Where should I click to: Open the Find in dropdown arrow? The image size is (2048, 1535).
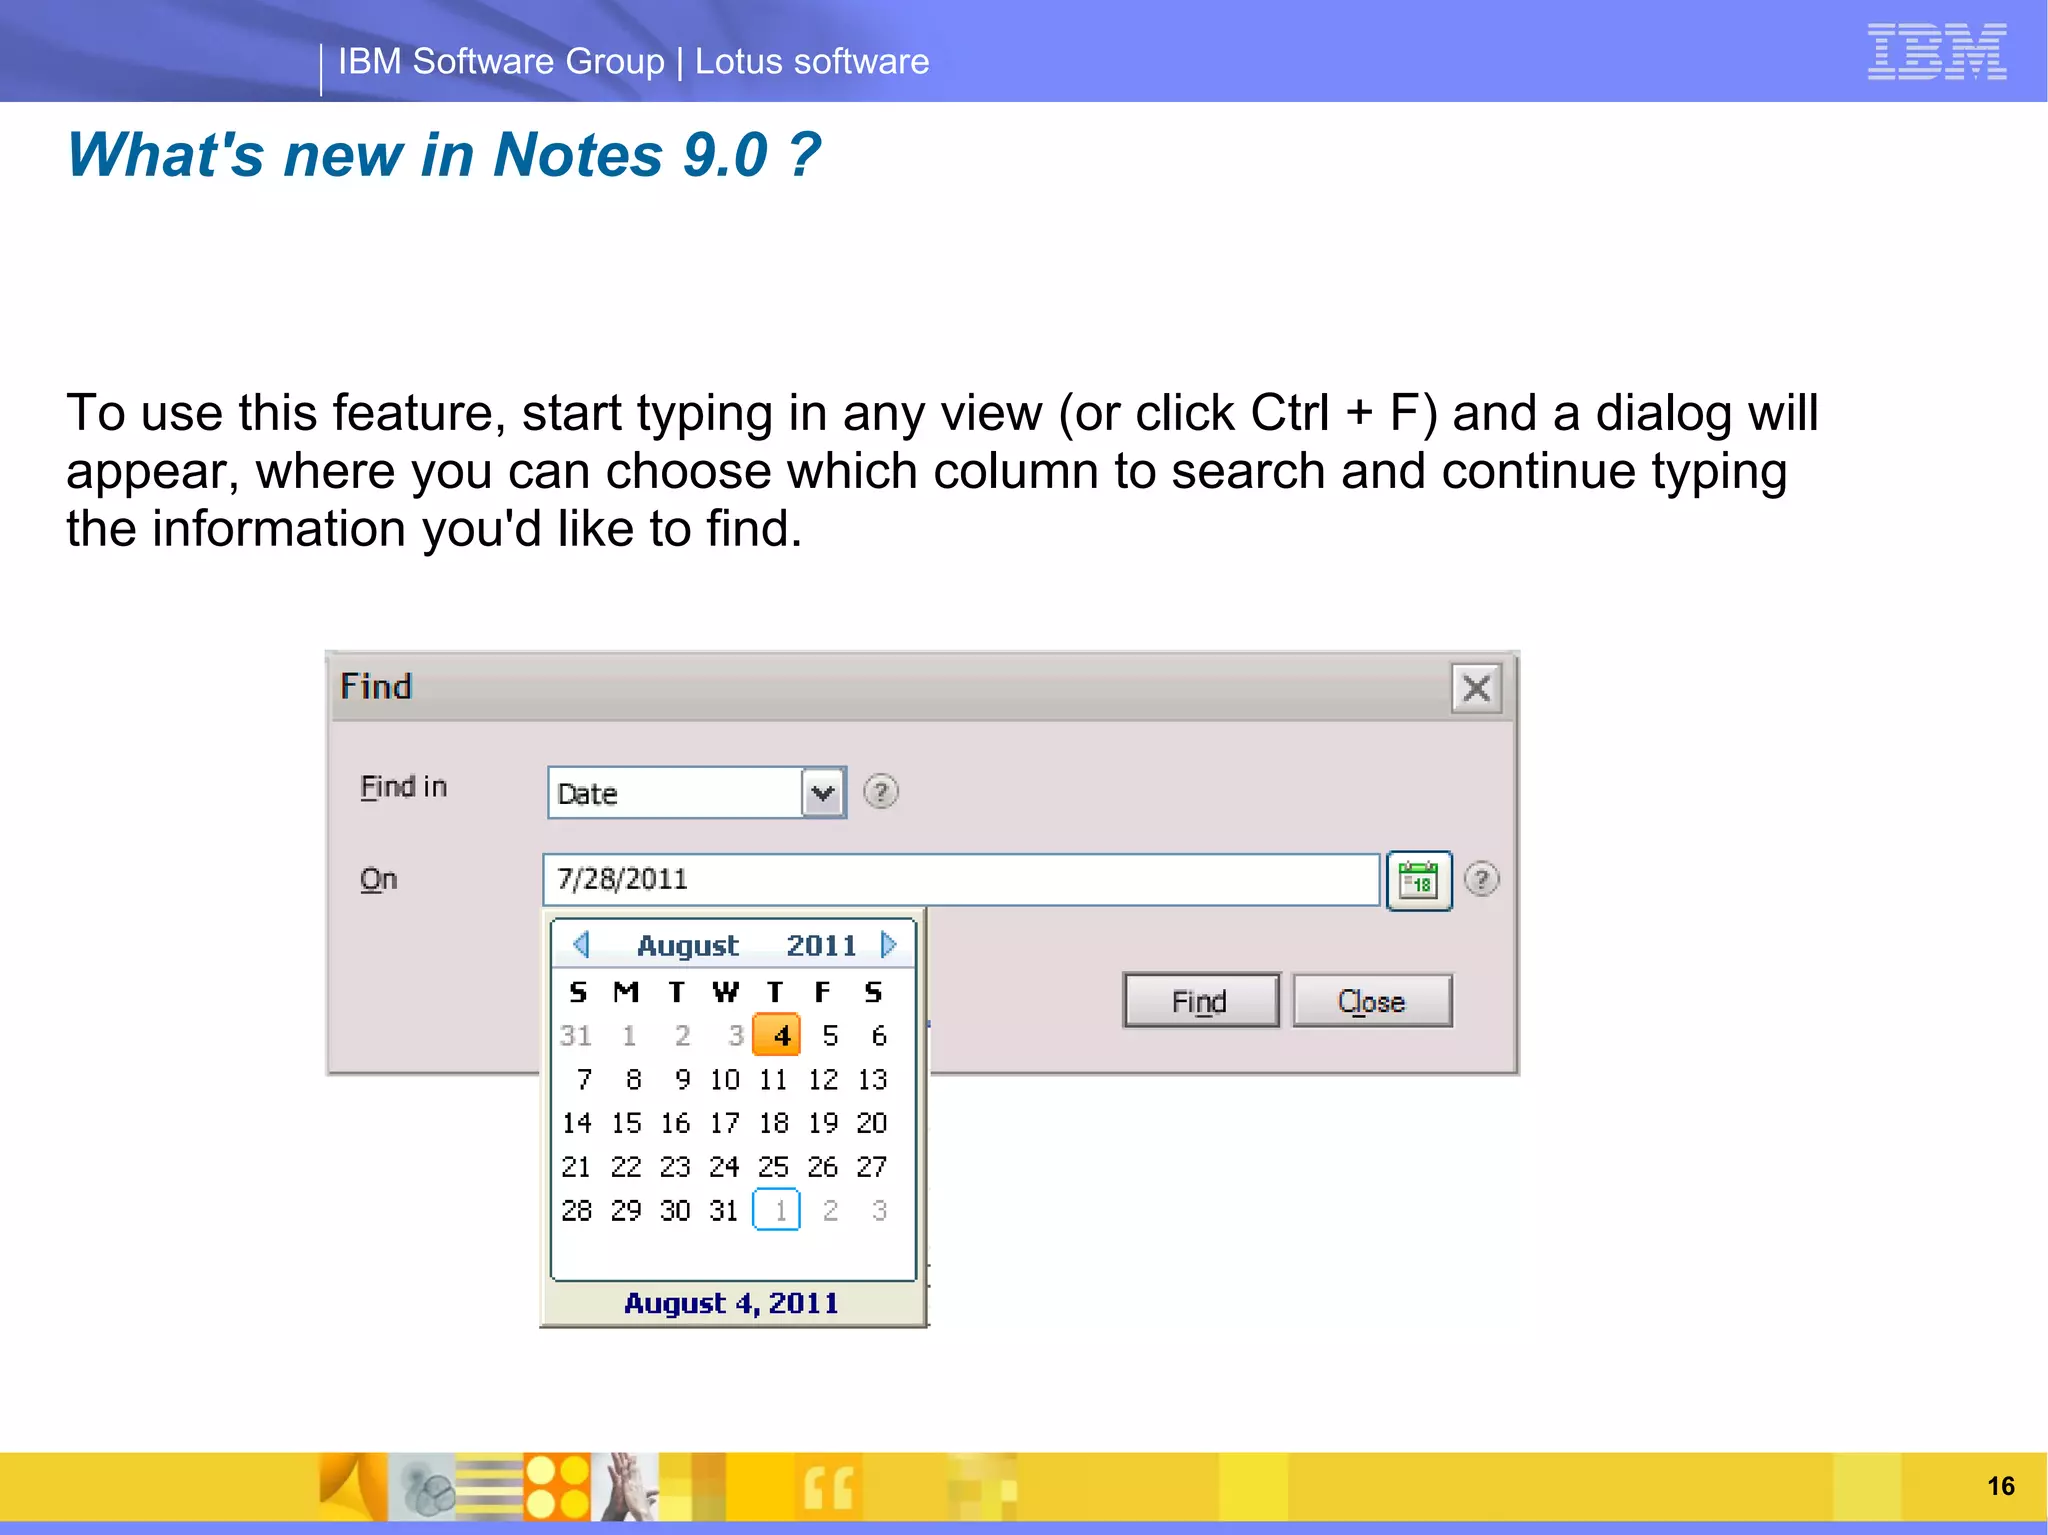point(824,793)
